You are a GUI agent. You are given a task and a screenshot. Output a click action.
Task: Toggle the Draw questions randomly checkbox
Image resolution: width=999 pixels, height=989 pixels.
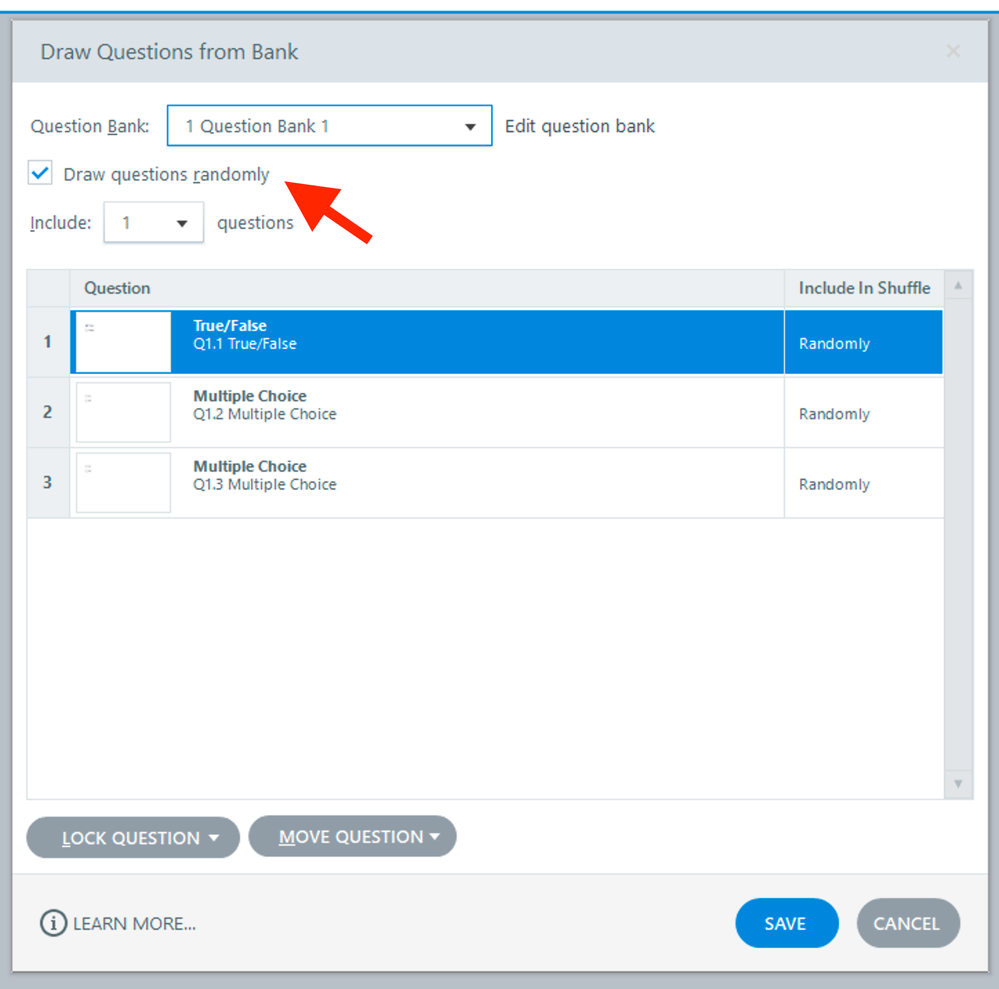tap(40, 173)
